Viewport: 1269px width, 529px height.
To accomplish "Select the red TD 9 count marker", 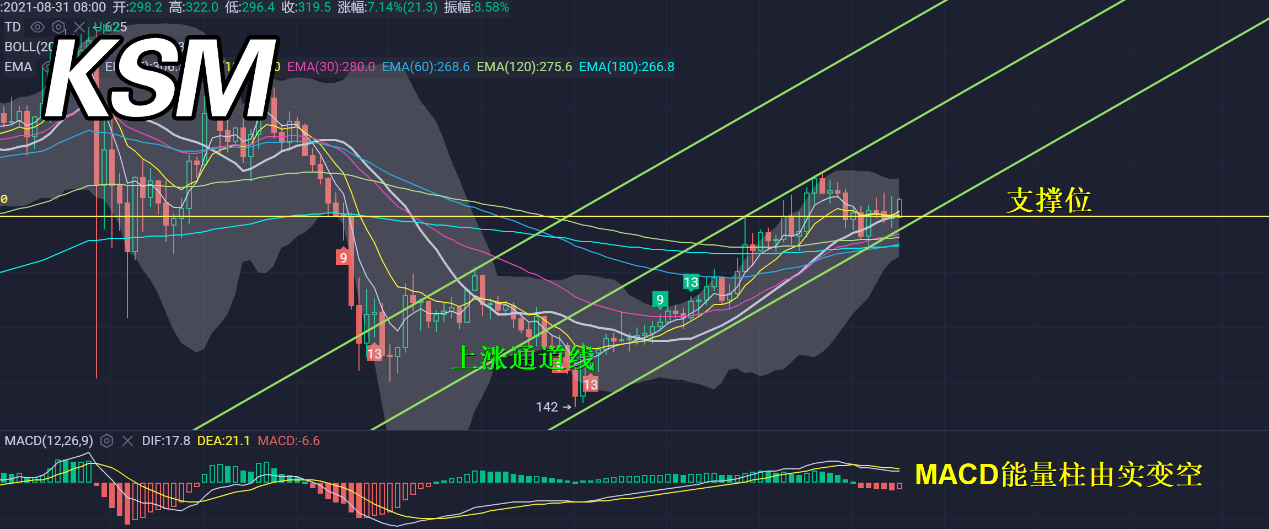I will coord(343,257).
